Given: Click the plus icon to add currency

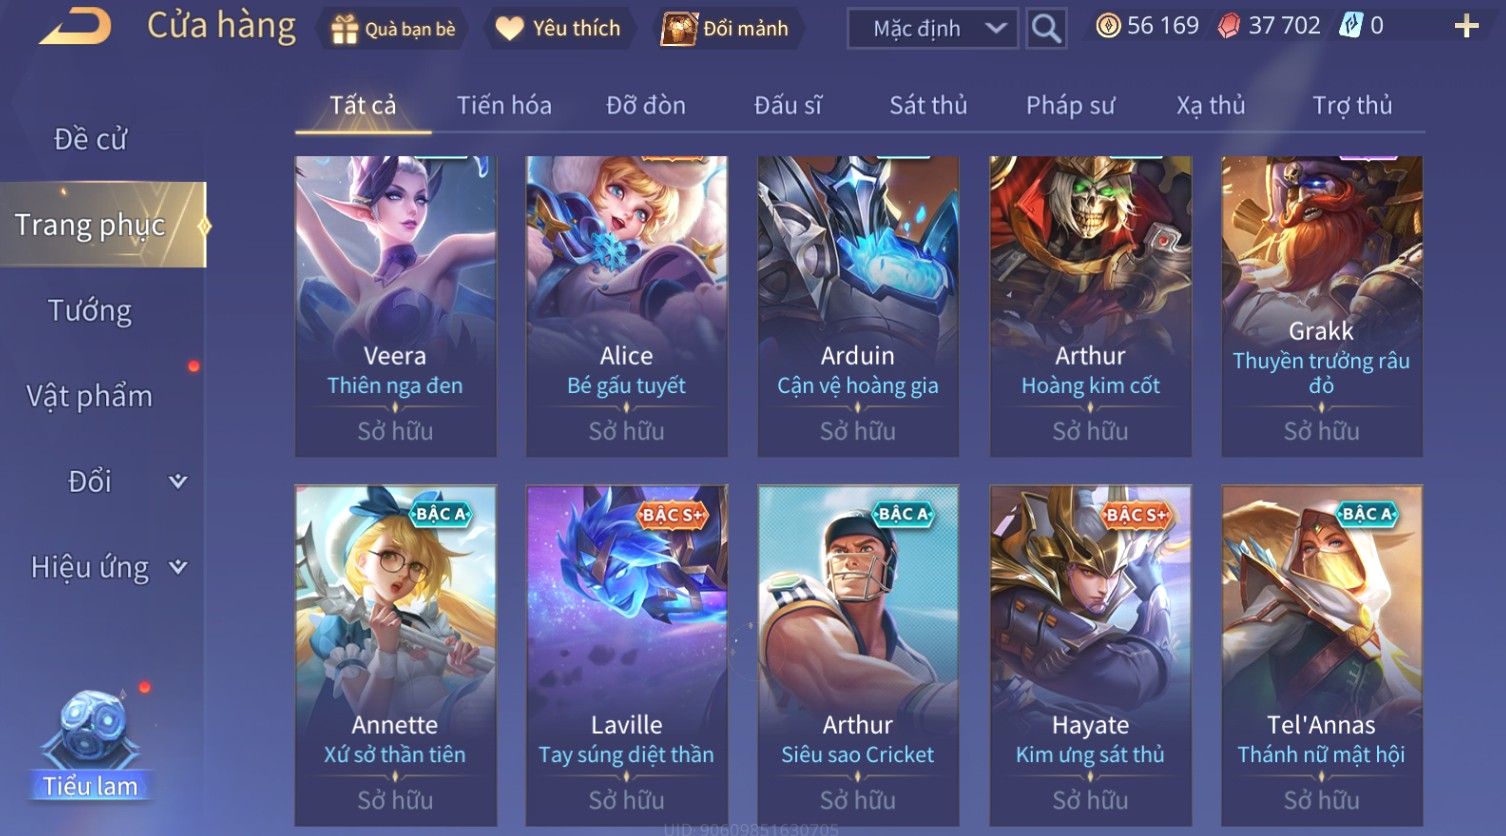Looking at the screenshot, I should (x=1466, y=26).
